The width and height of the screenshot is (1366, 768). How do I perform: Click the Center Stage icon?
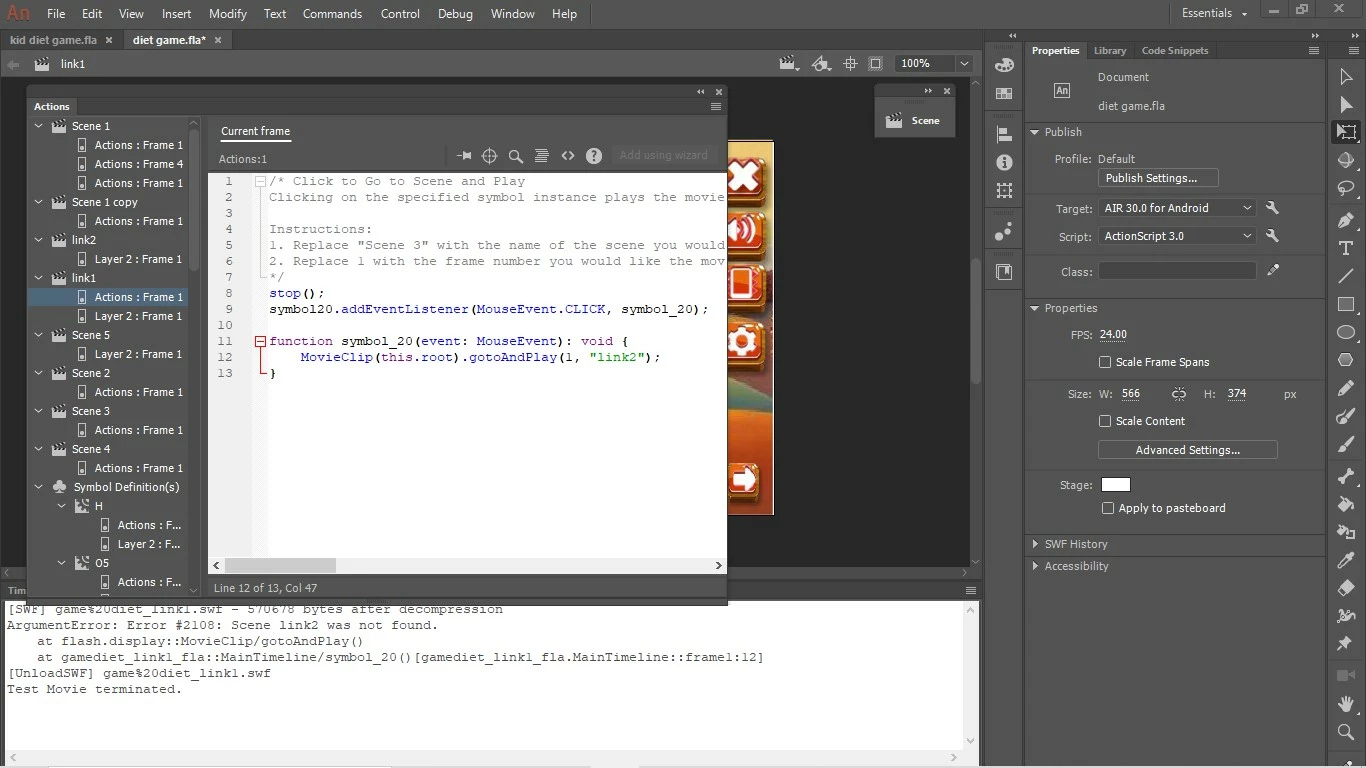click(850, 63)
